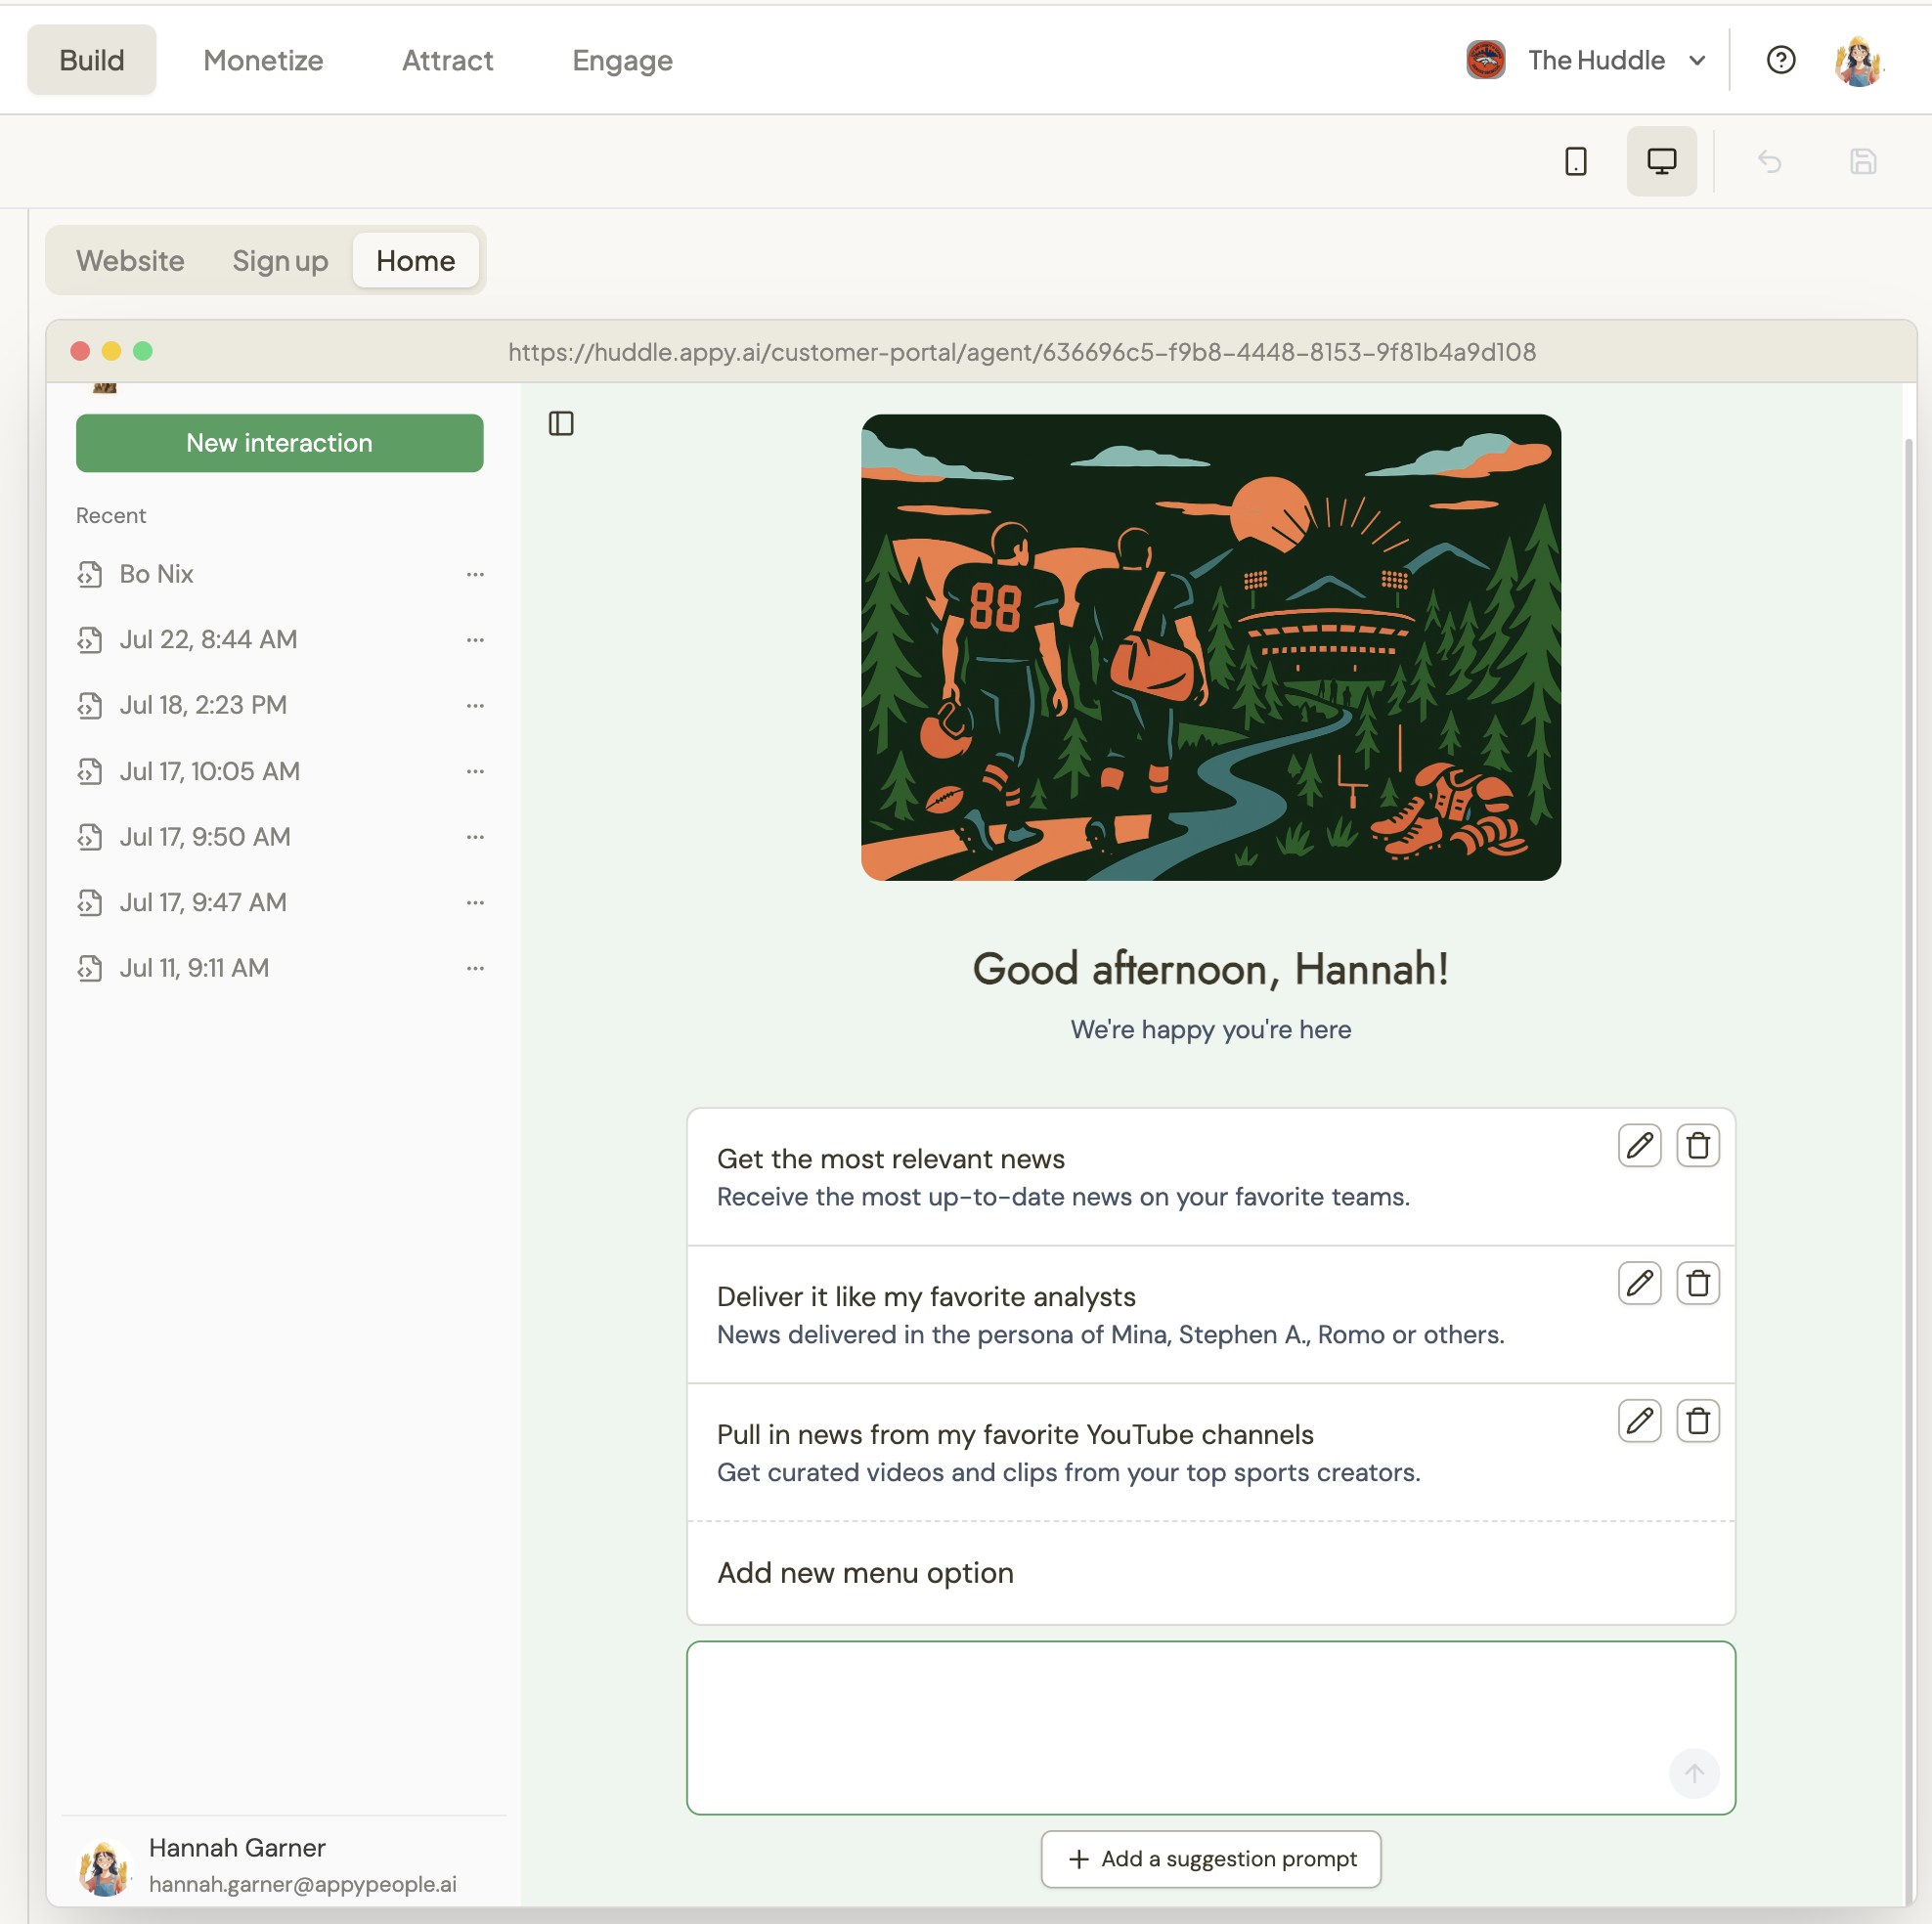Edit 'Get the most relevant news' option
The image size is (1932, 1924).
(x=1639, y=1145)
